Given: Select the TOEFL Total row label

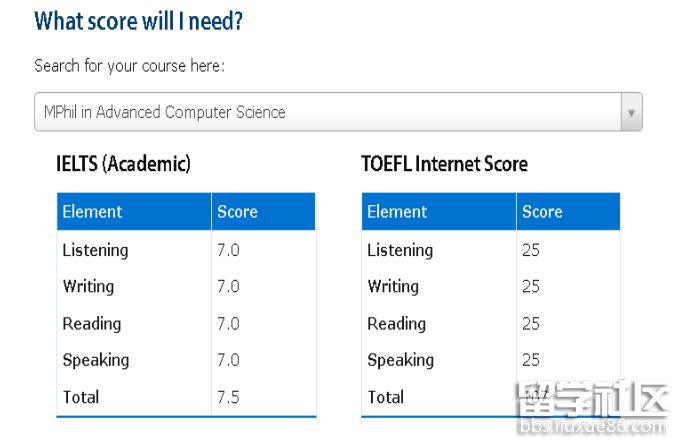Looking at the screenshot, I should [x=385, y=397].
